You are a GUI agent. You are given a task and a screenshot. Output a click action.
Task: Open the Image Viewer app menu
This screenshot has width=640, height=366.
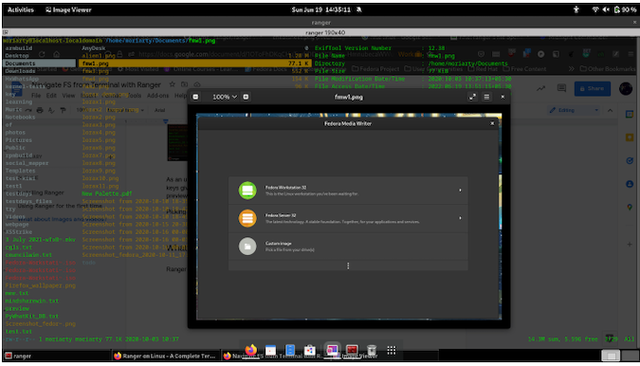[x=68, y=10]
